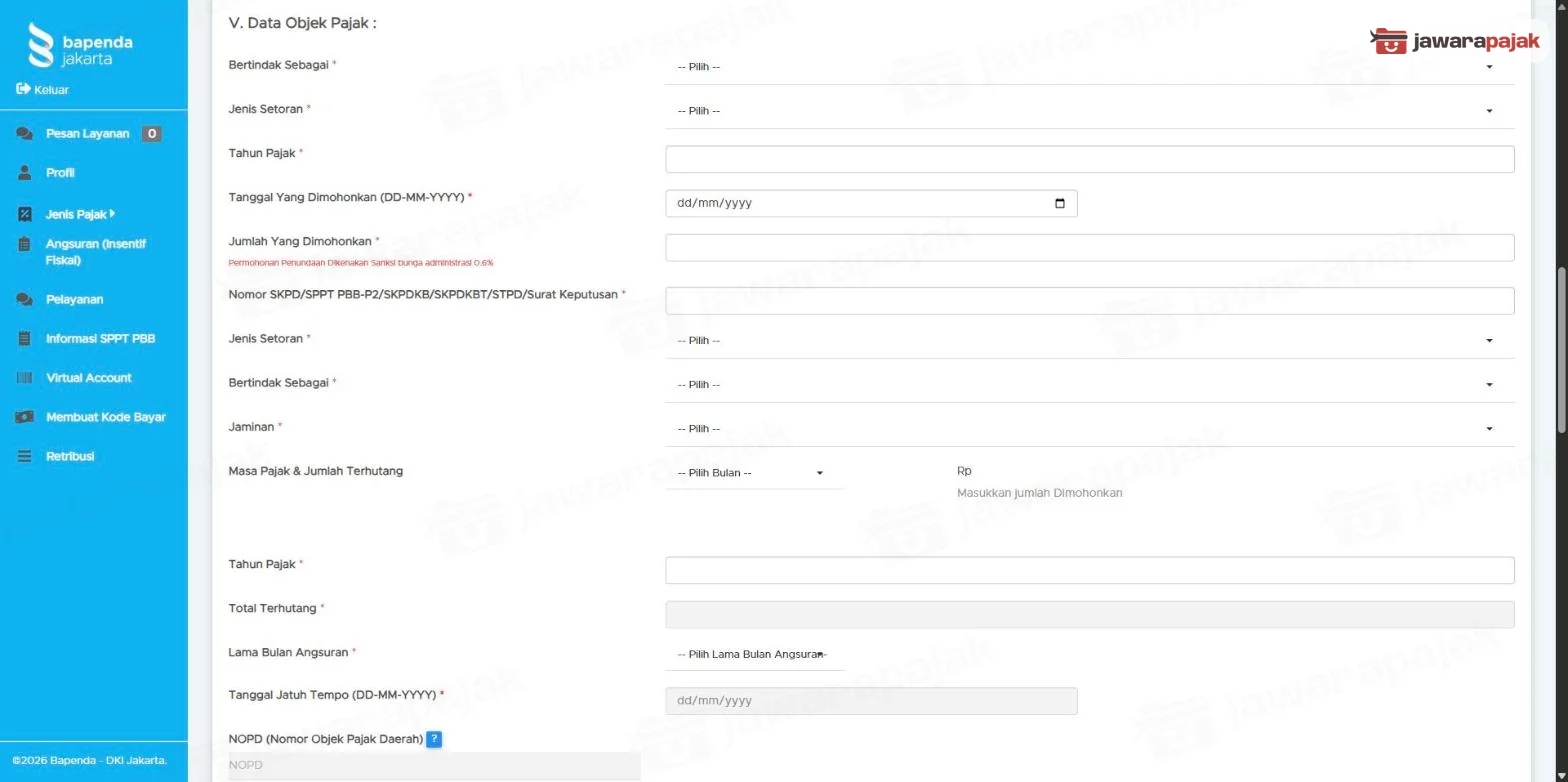Click the Angsuran clipboard icon
1568x782 pixels.
pos(25,244)
